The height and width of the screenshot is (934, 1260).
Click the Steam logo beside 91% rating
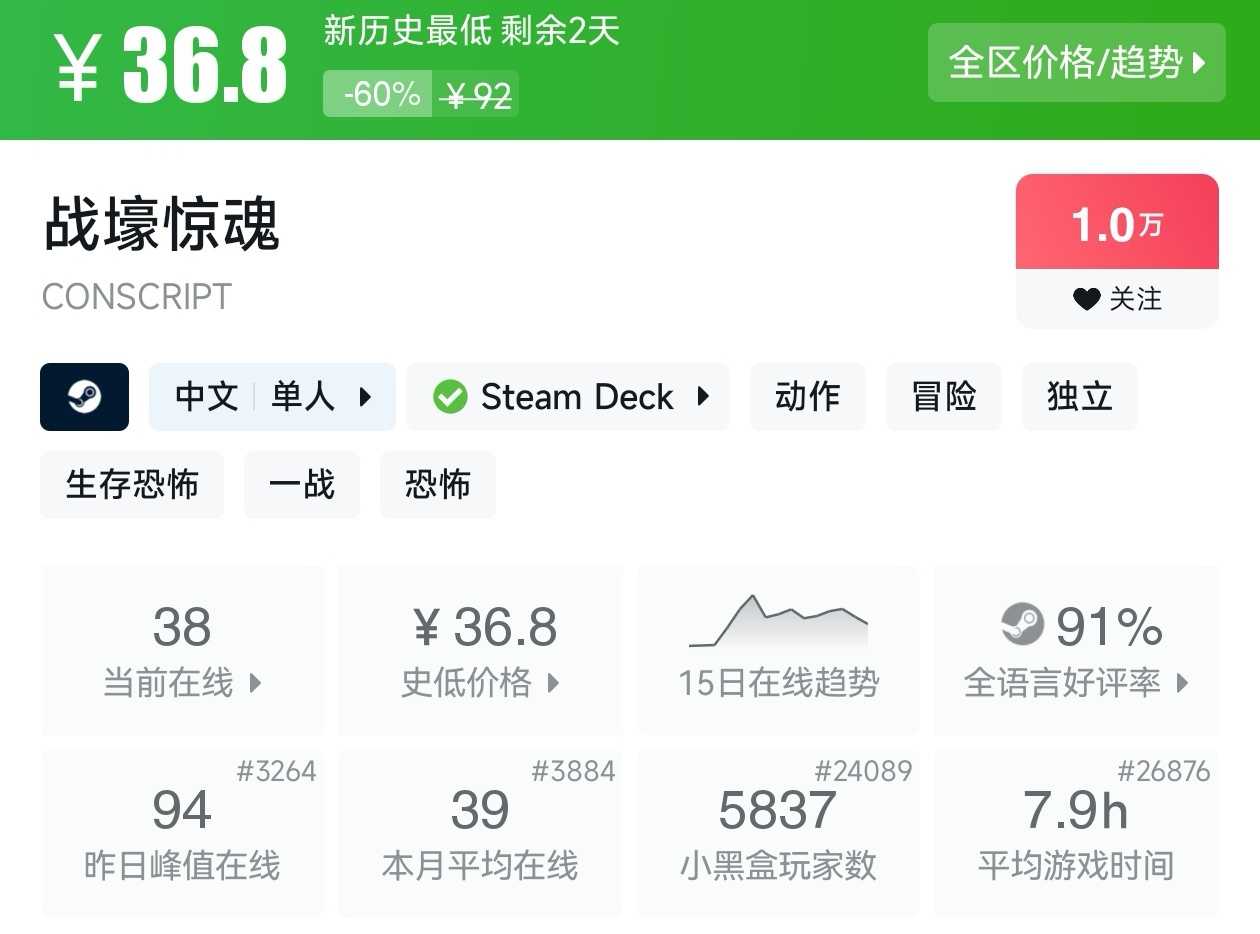point(1022,626)
